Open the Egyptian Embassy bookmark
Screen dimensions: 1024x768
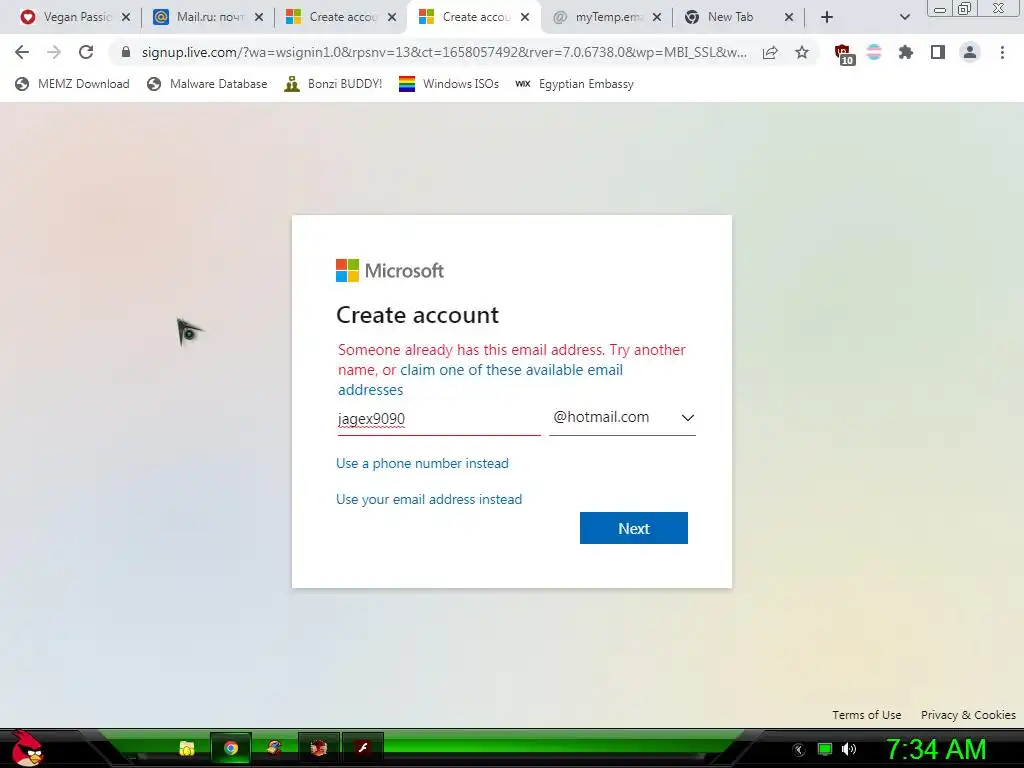coord(574,84)
